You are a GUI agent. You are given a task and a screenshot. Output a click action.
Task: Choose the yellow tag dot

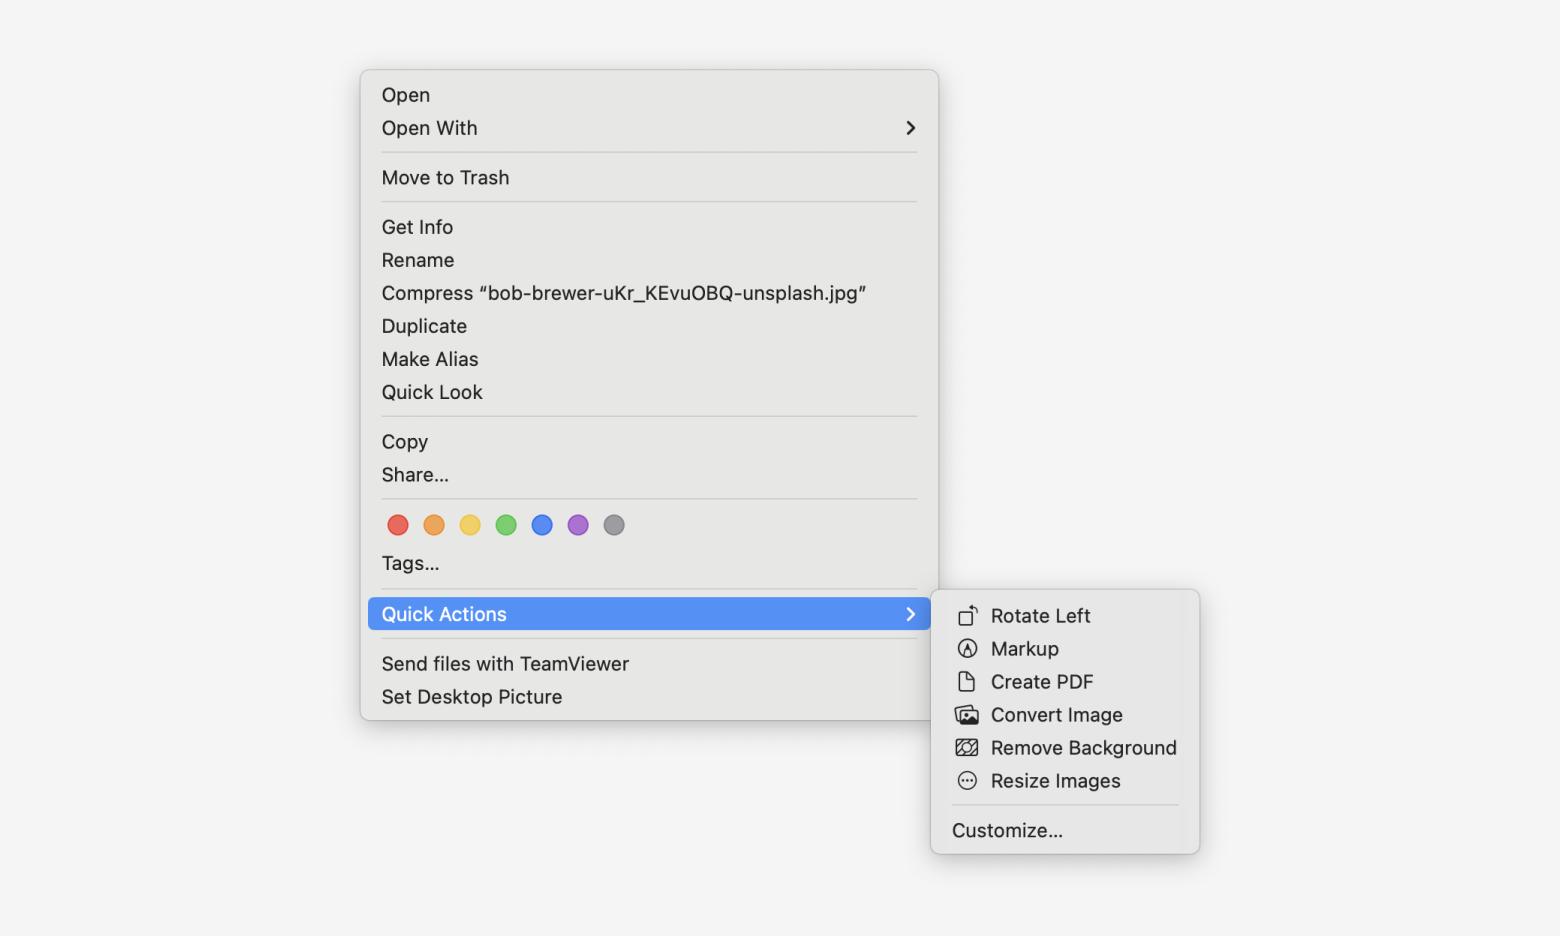point(470,525)
